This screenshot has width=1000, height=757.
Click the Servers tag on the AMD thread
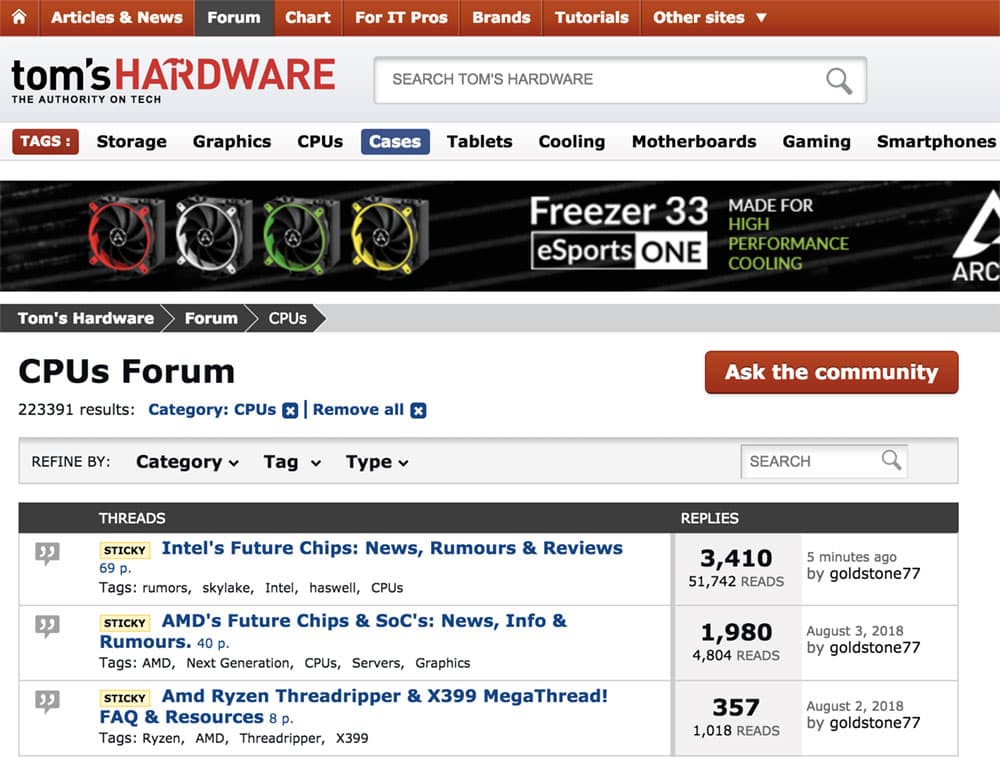click(376, 663)
